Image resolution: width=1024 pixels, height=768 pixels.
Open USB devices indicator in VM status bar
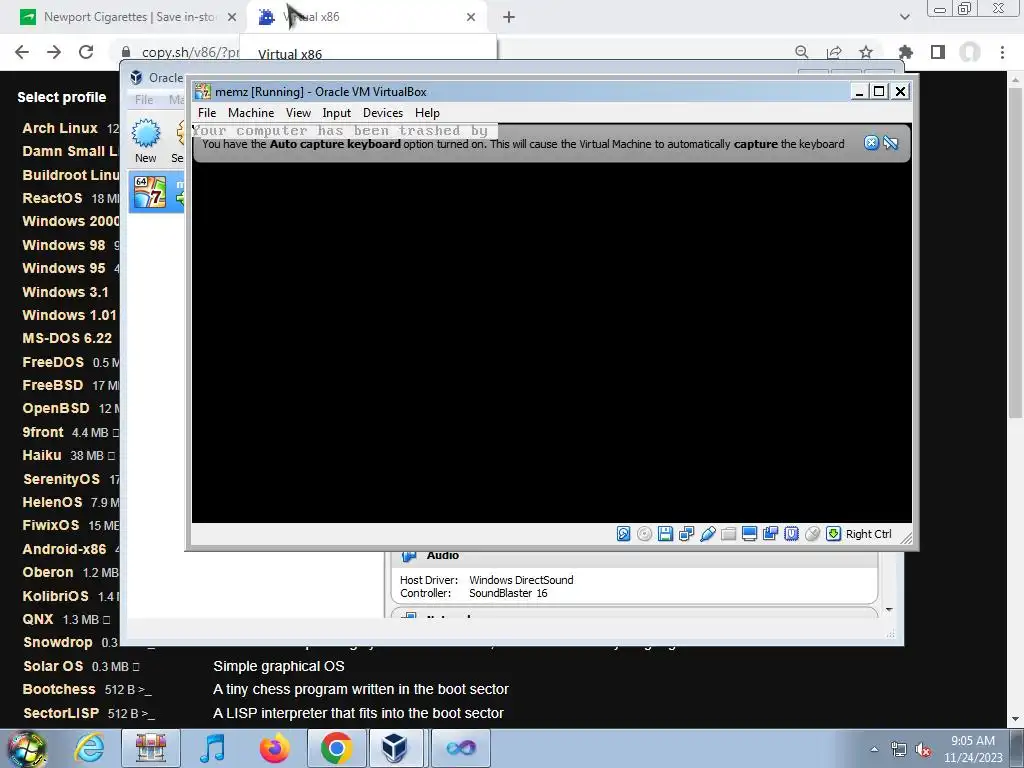(x=708, y=534)
